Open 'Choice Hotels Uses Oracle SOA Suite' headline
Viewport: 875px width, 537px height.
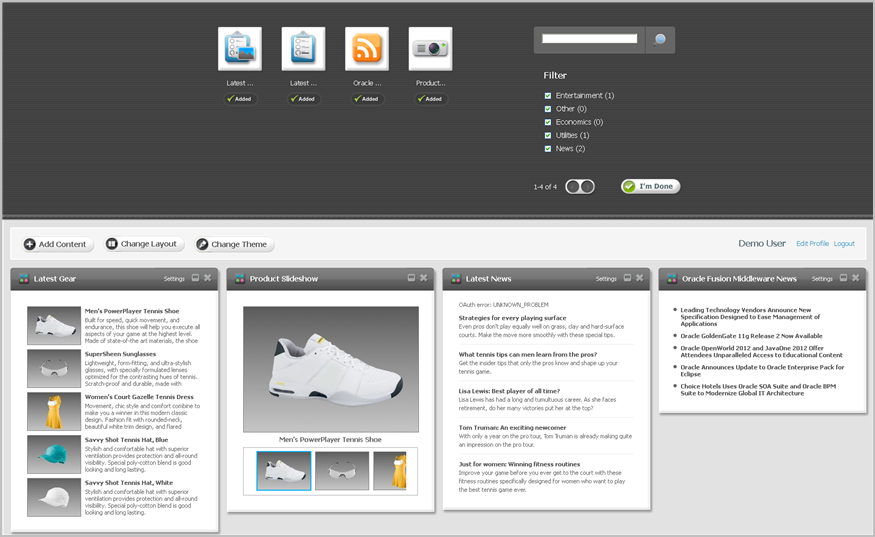tap(758, 390)
